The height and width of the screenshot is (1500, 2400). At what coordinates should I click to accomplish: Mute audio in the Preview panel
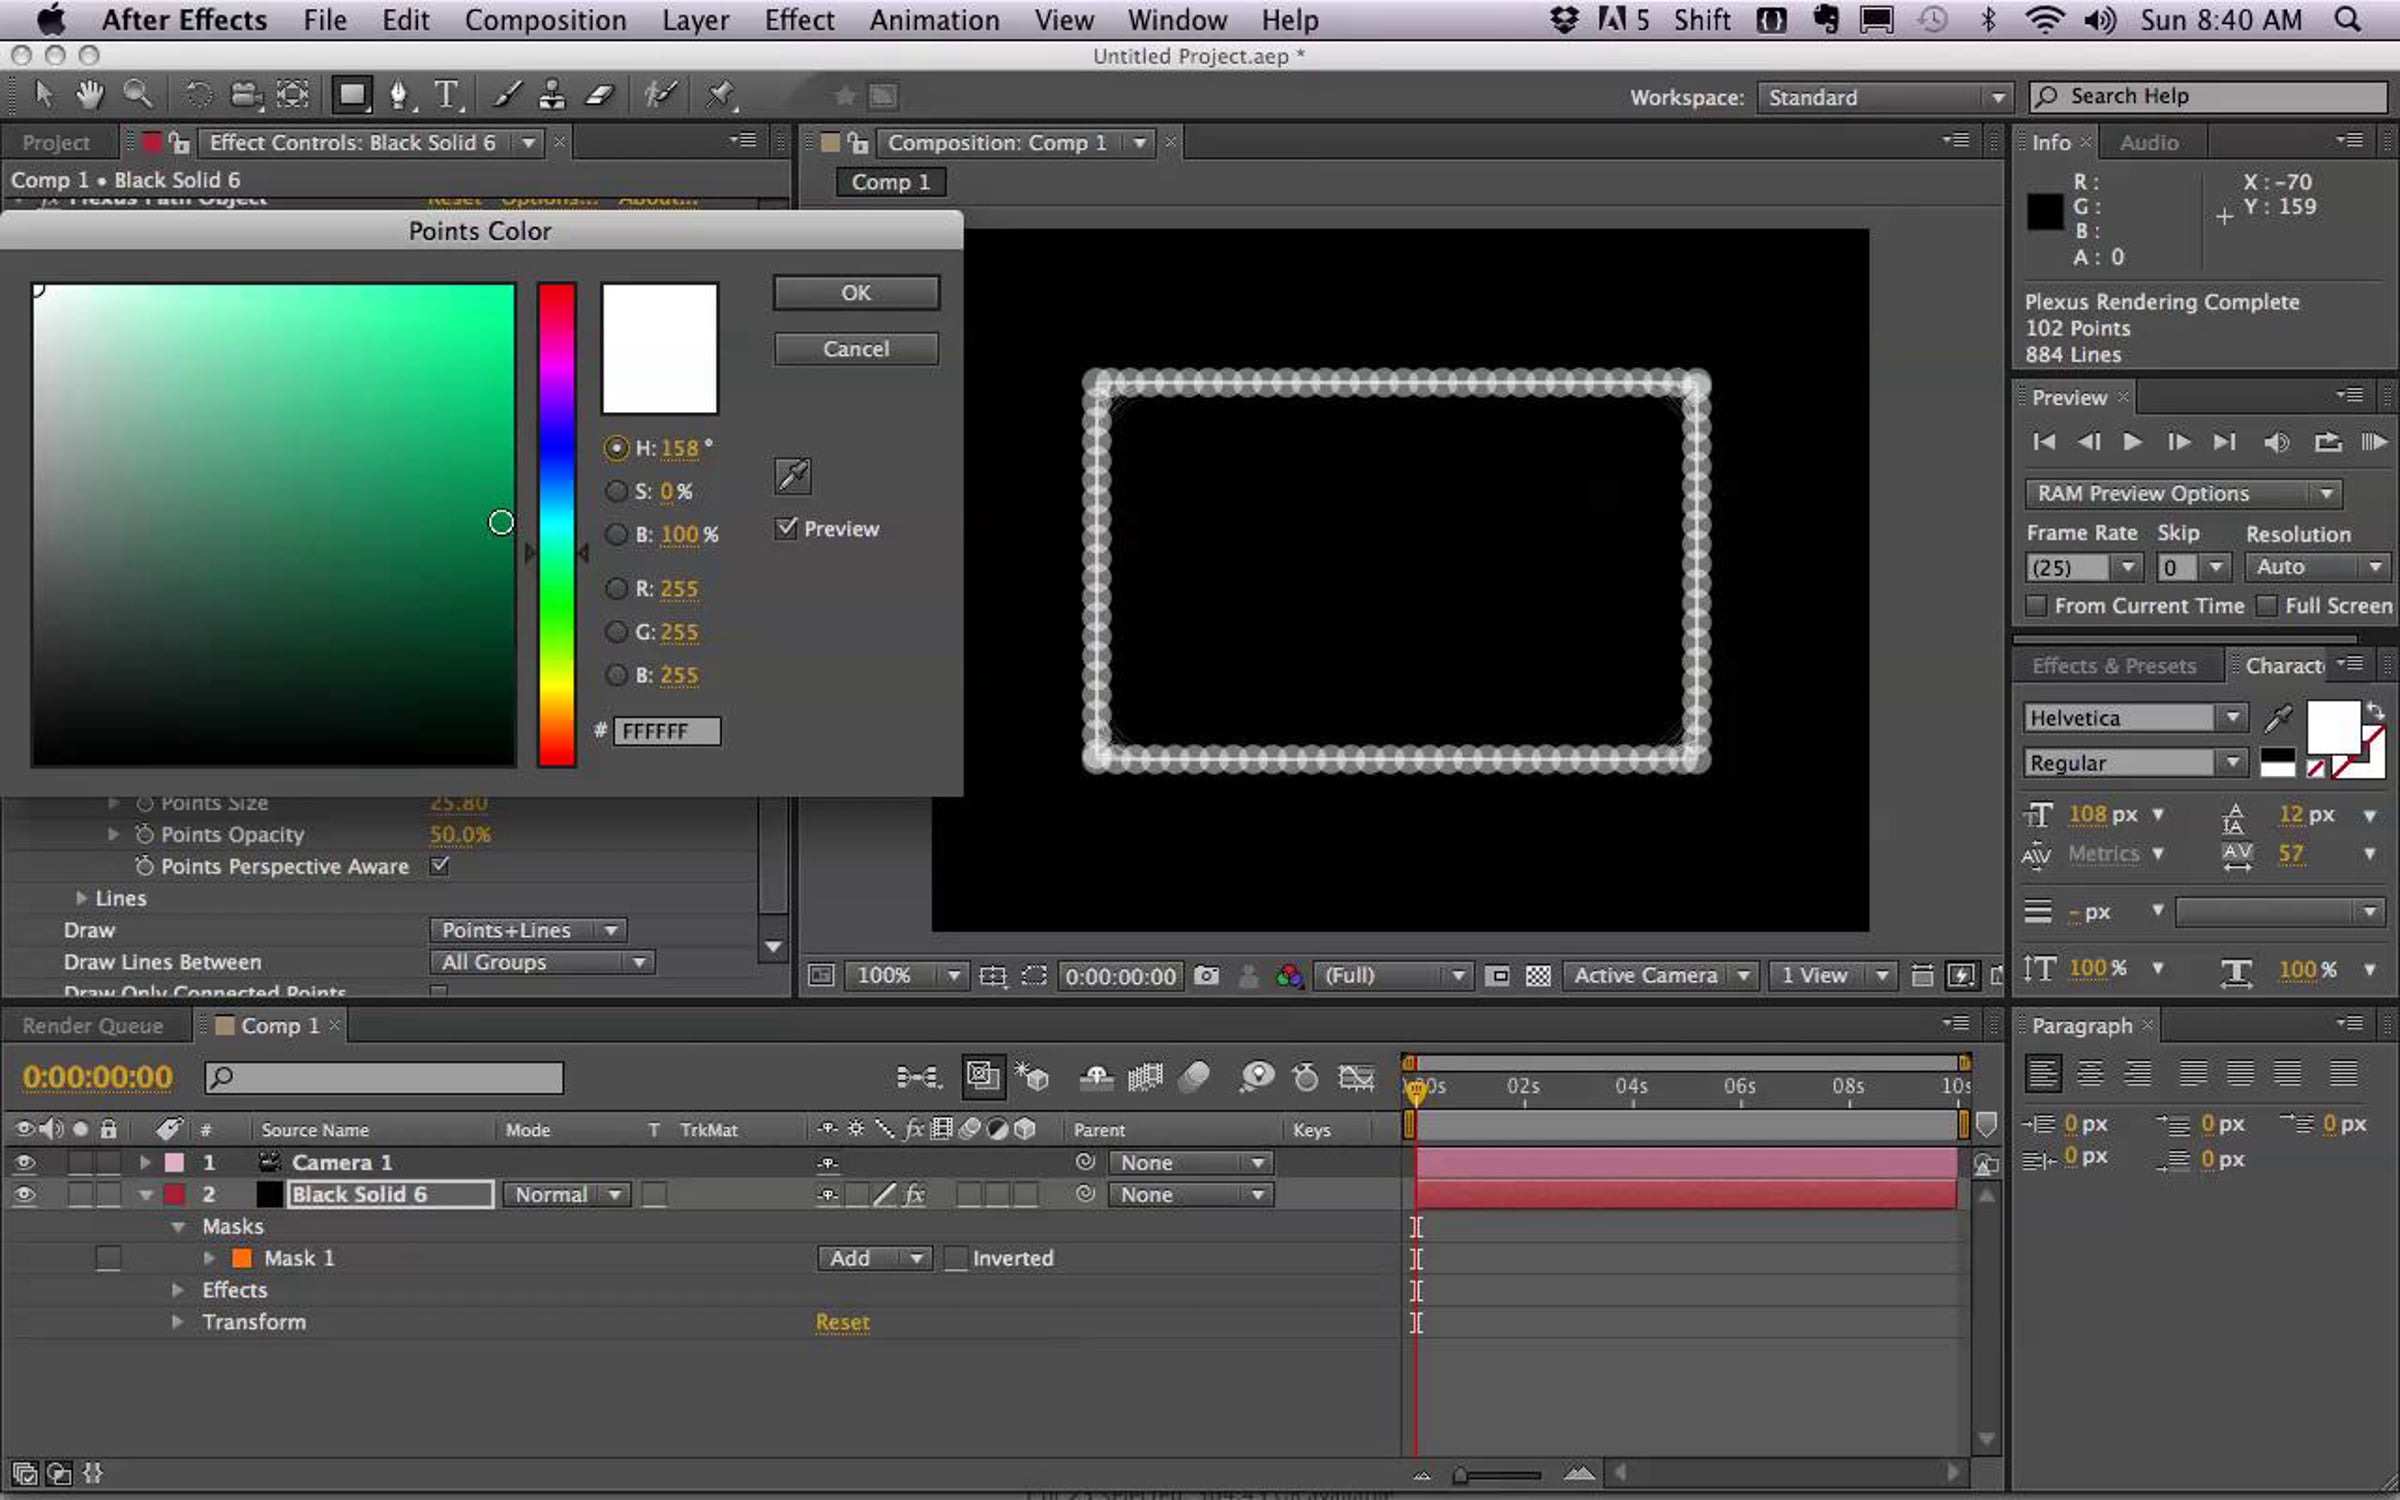tap(2276, 441)
